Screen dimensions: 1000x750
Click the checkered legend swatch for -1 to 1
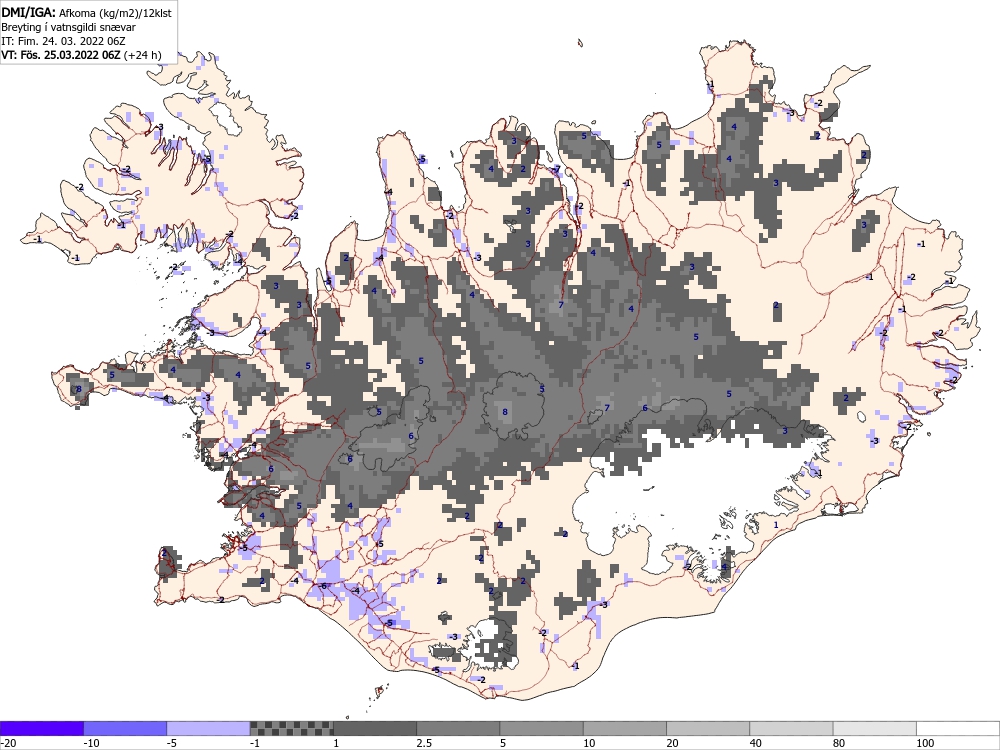point(291,728)
